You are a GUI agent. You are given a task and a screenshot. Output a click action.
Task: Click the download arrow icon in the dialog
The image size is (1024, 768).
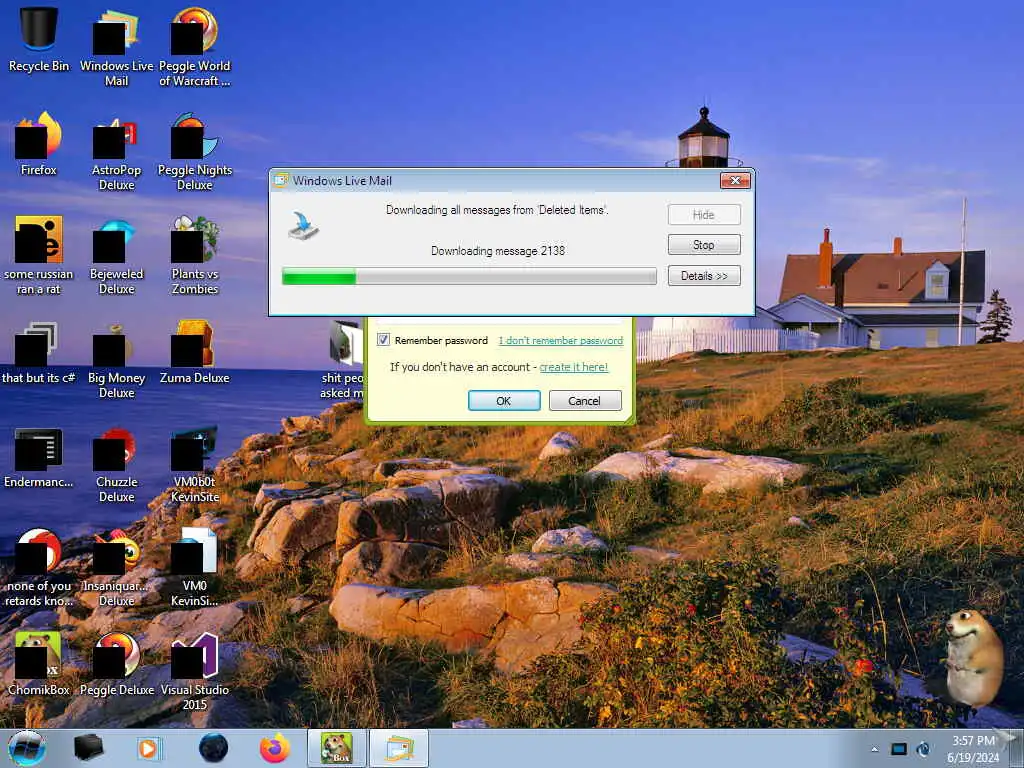click(304, 225)
